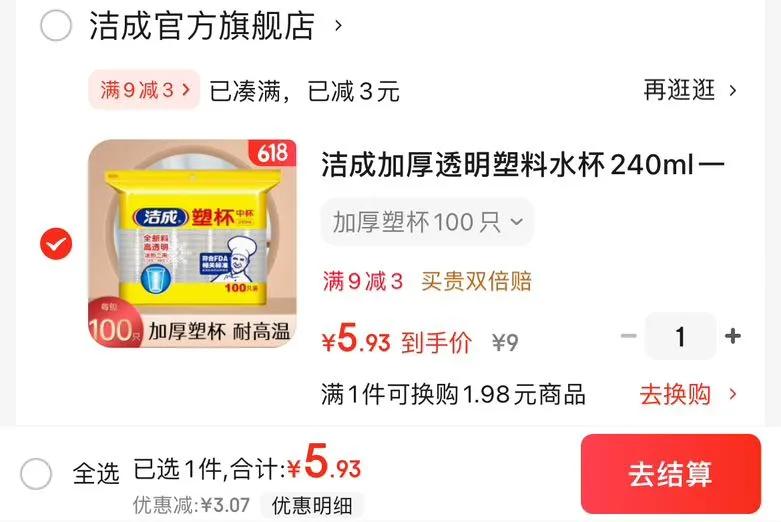Increase quantity with the plus icon
This screenshot has width=781, height=522.
pyautogui.click(x=732, y=336)
